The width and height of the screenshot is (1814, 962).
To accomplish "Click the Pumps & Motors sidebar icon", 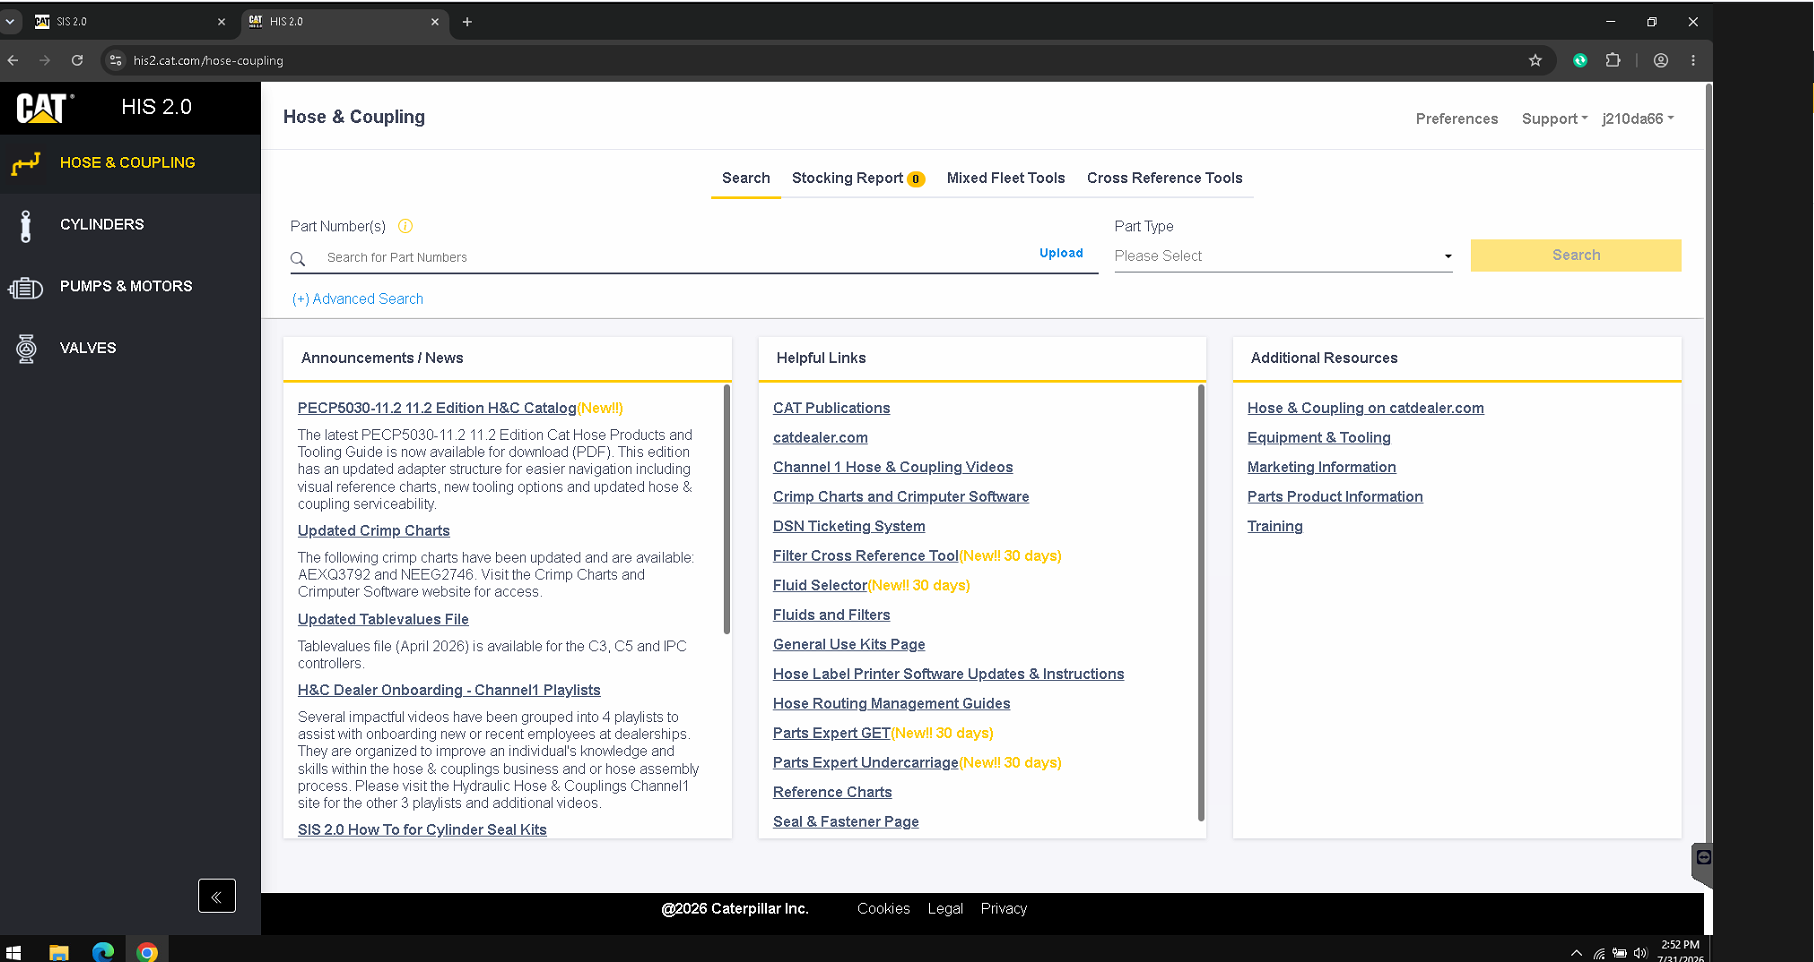I will 26,288.
